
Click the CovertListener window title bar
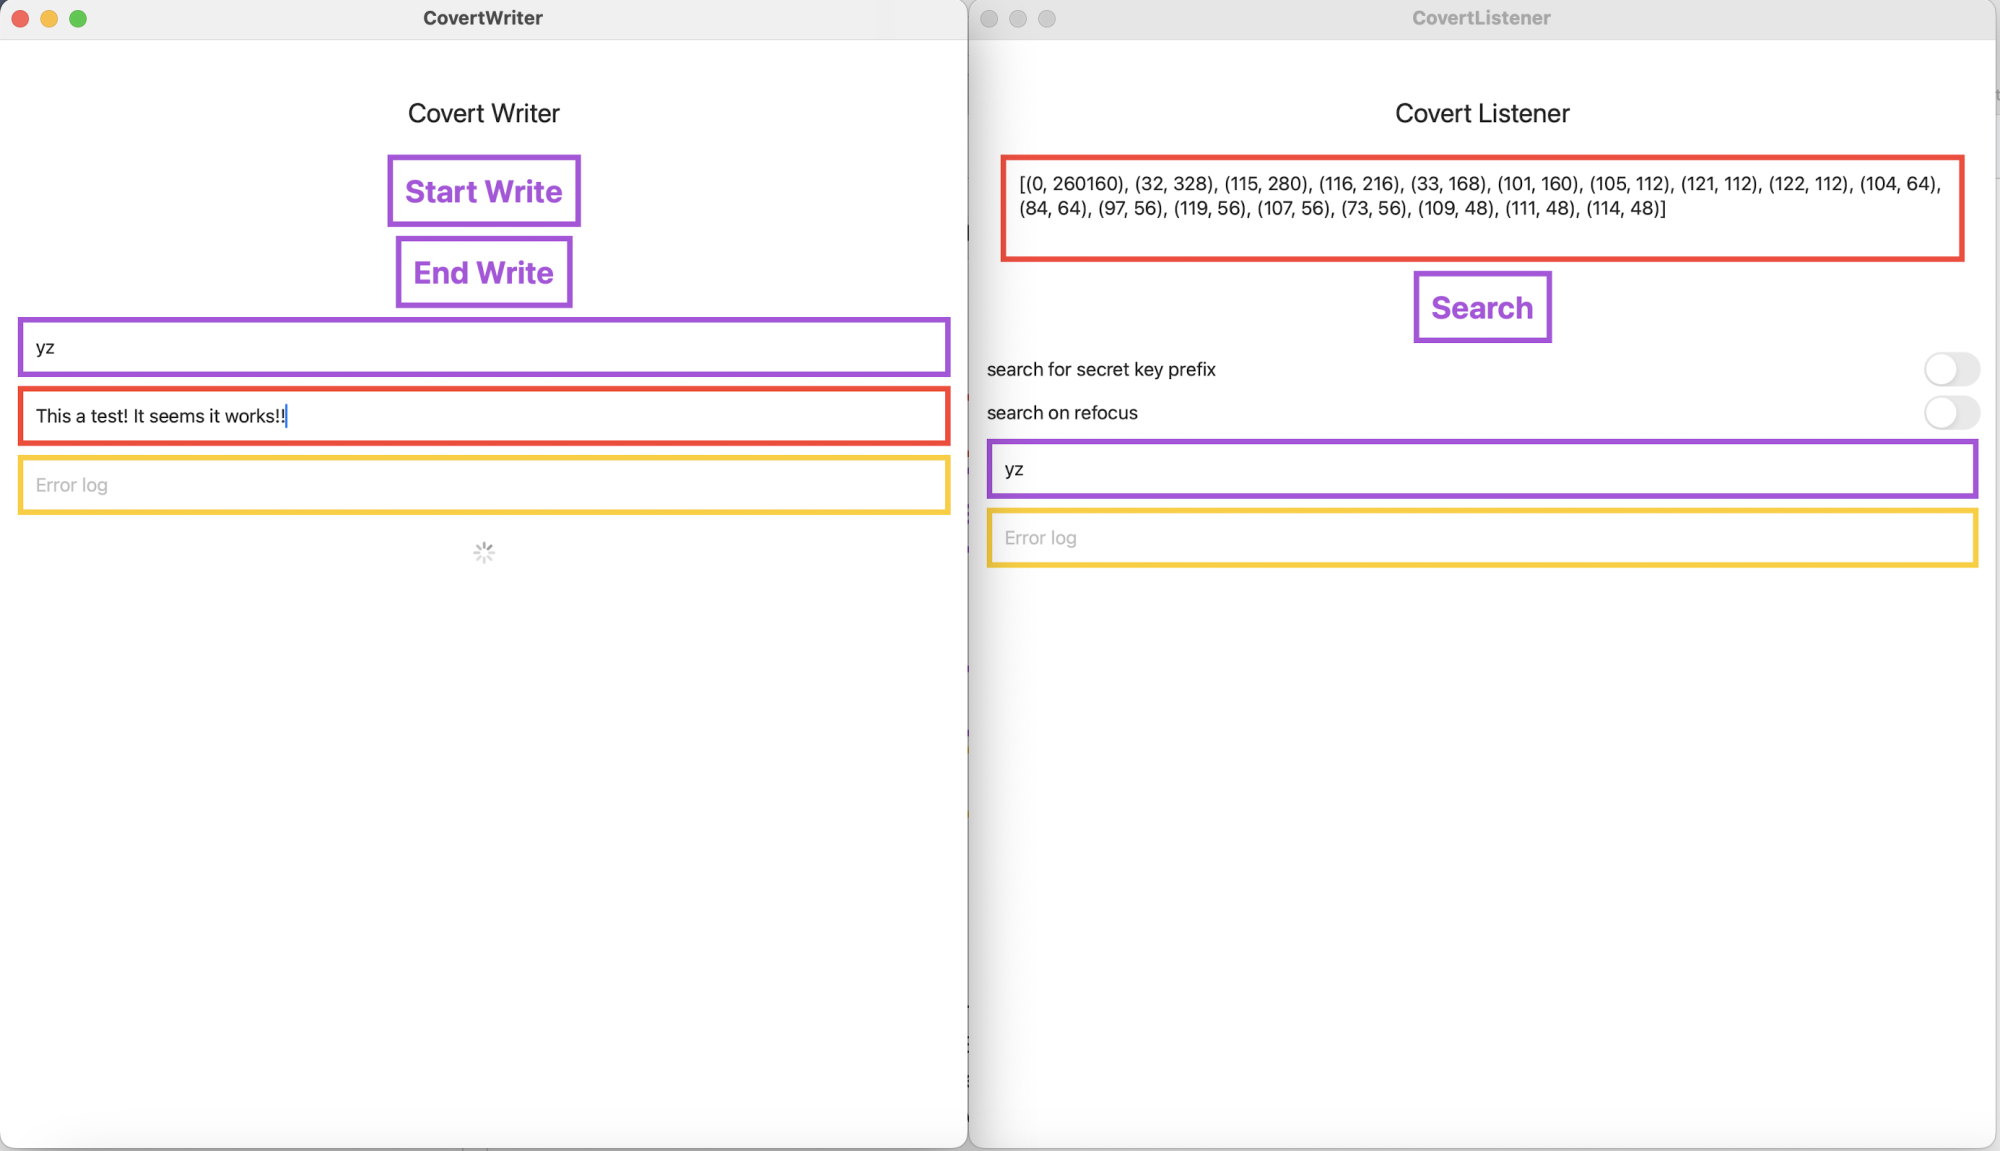click(1481, 18)
